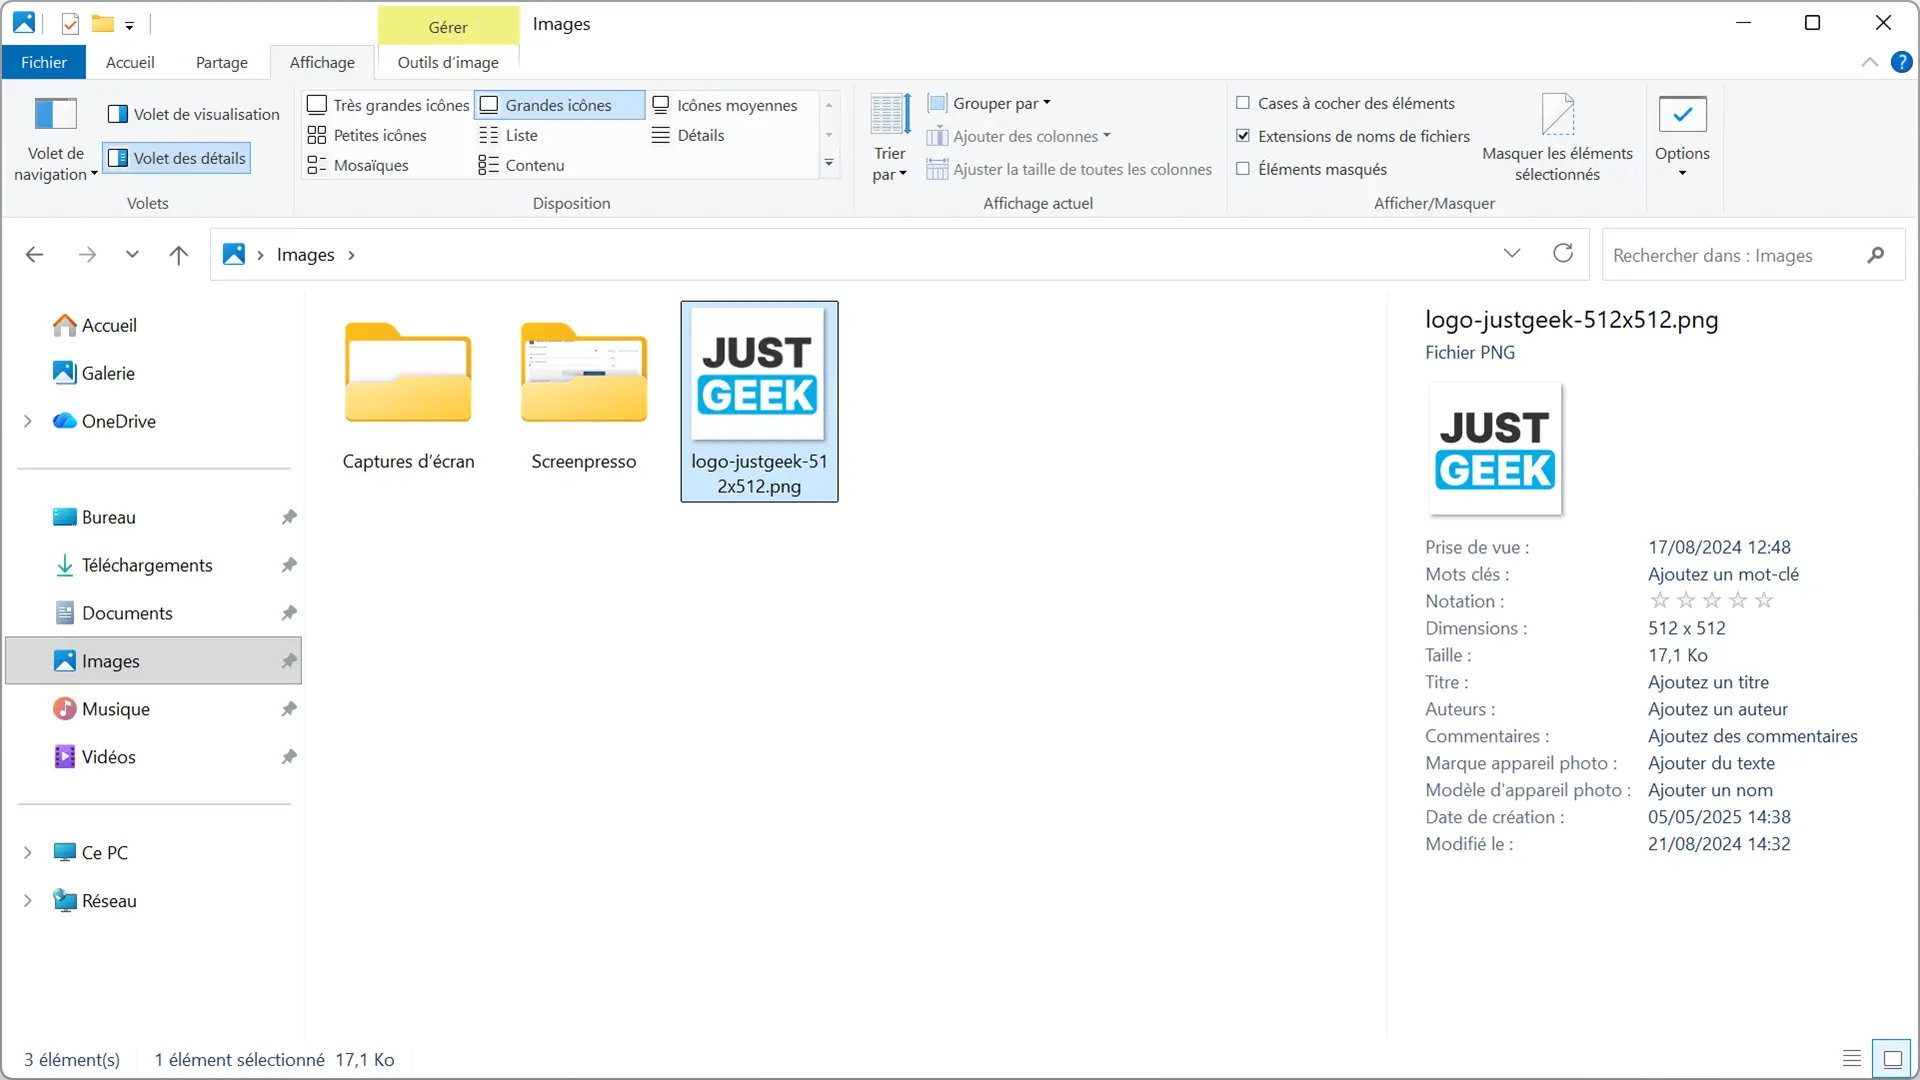Open the Trier par sort menu
1920x1080 pixels.
tap(890, 138)
